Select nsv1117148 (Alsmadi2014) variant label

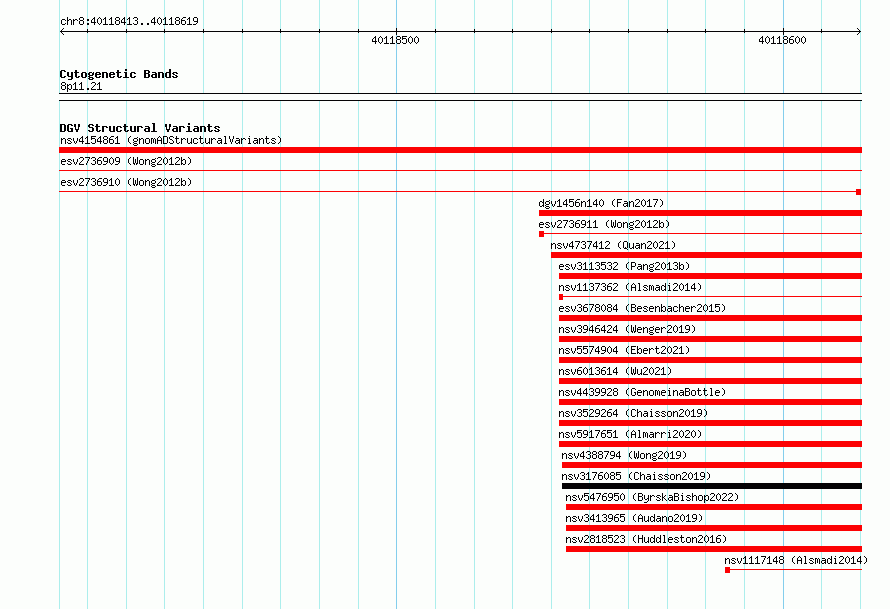pyautogui.click(x=796, y=560)
